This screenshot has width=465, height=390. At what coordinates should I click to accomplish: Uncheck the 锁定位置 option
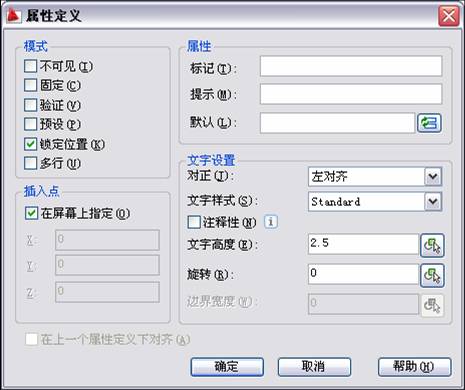30,144
